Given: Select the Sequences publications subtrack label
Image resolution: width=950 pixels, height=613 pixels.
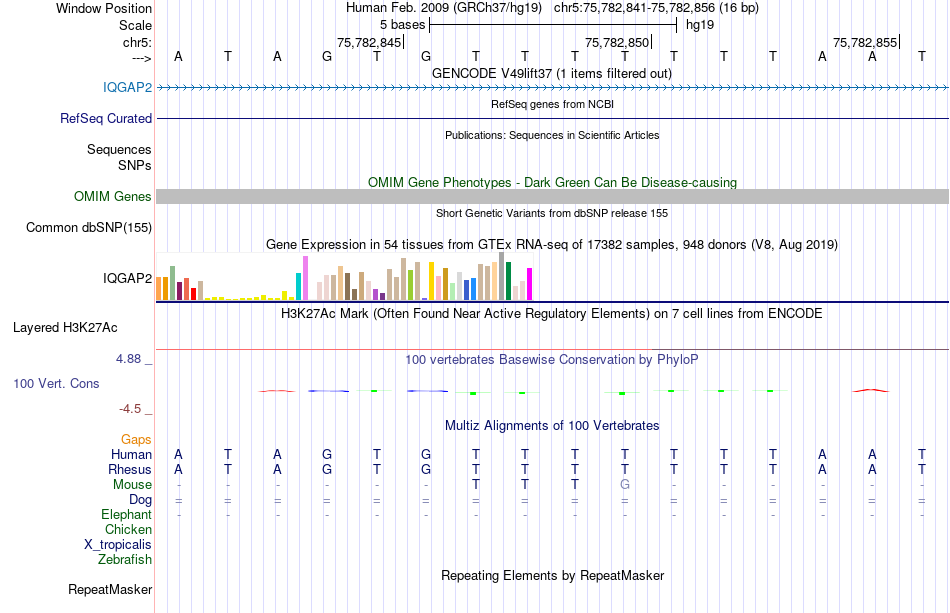Looking at the screenshot, I should 119,150.
